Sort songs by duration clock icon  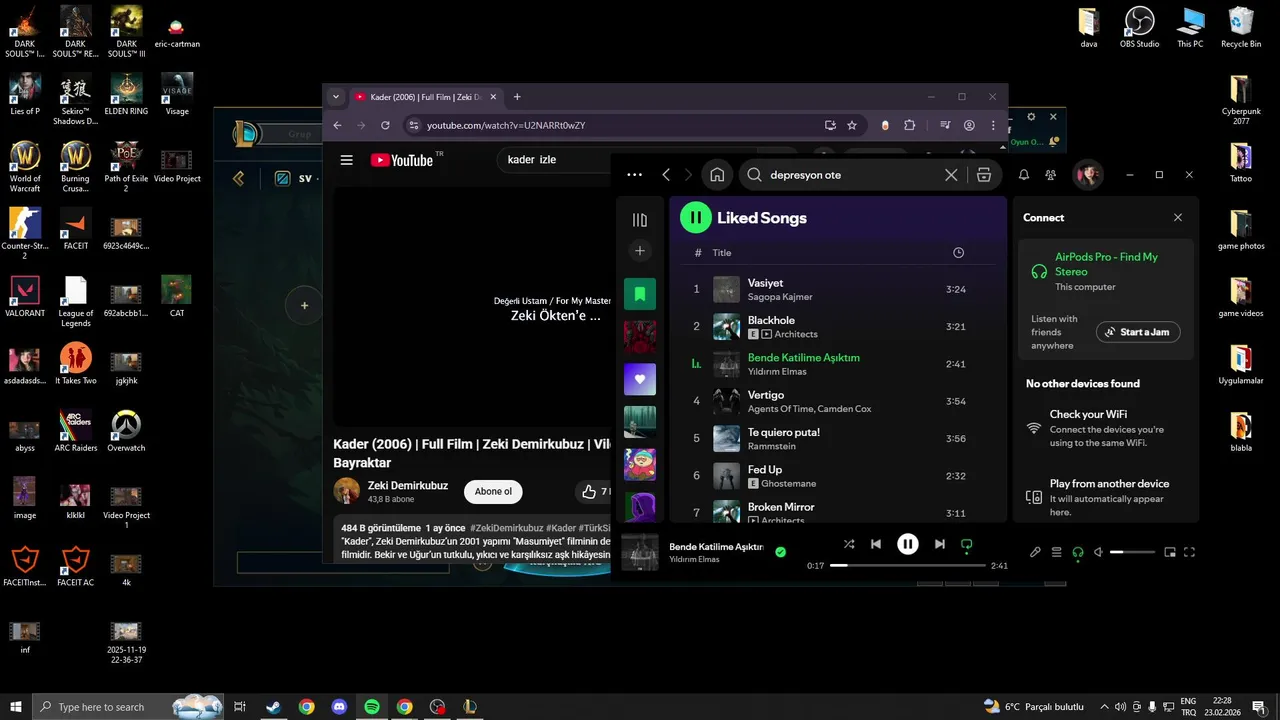pyautogui.click(x=958, y=253)
